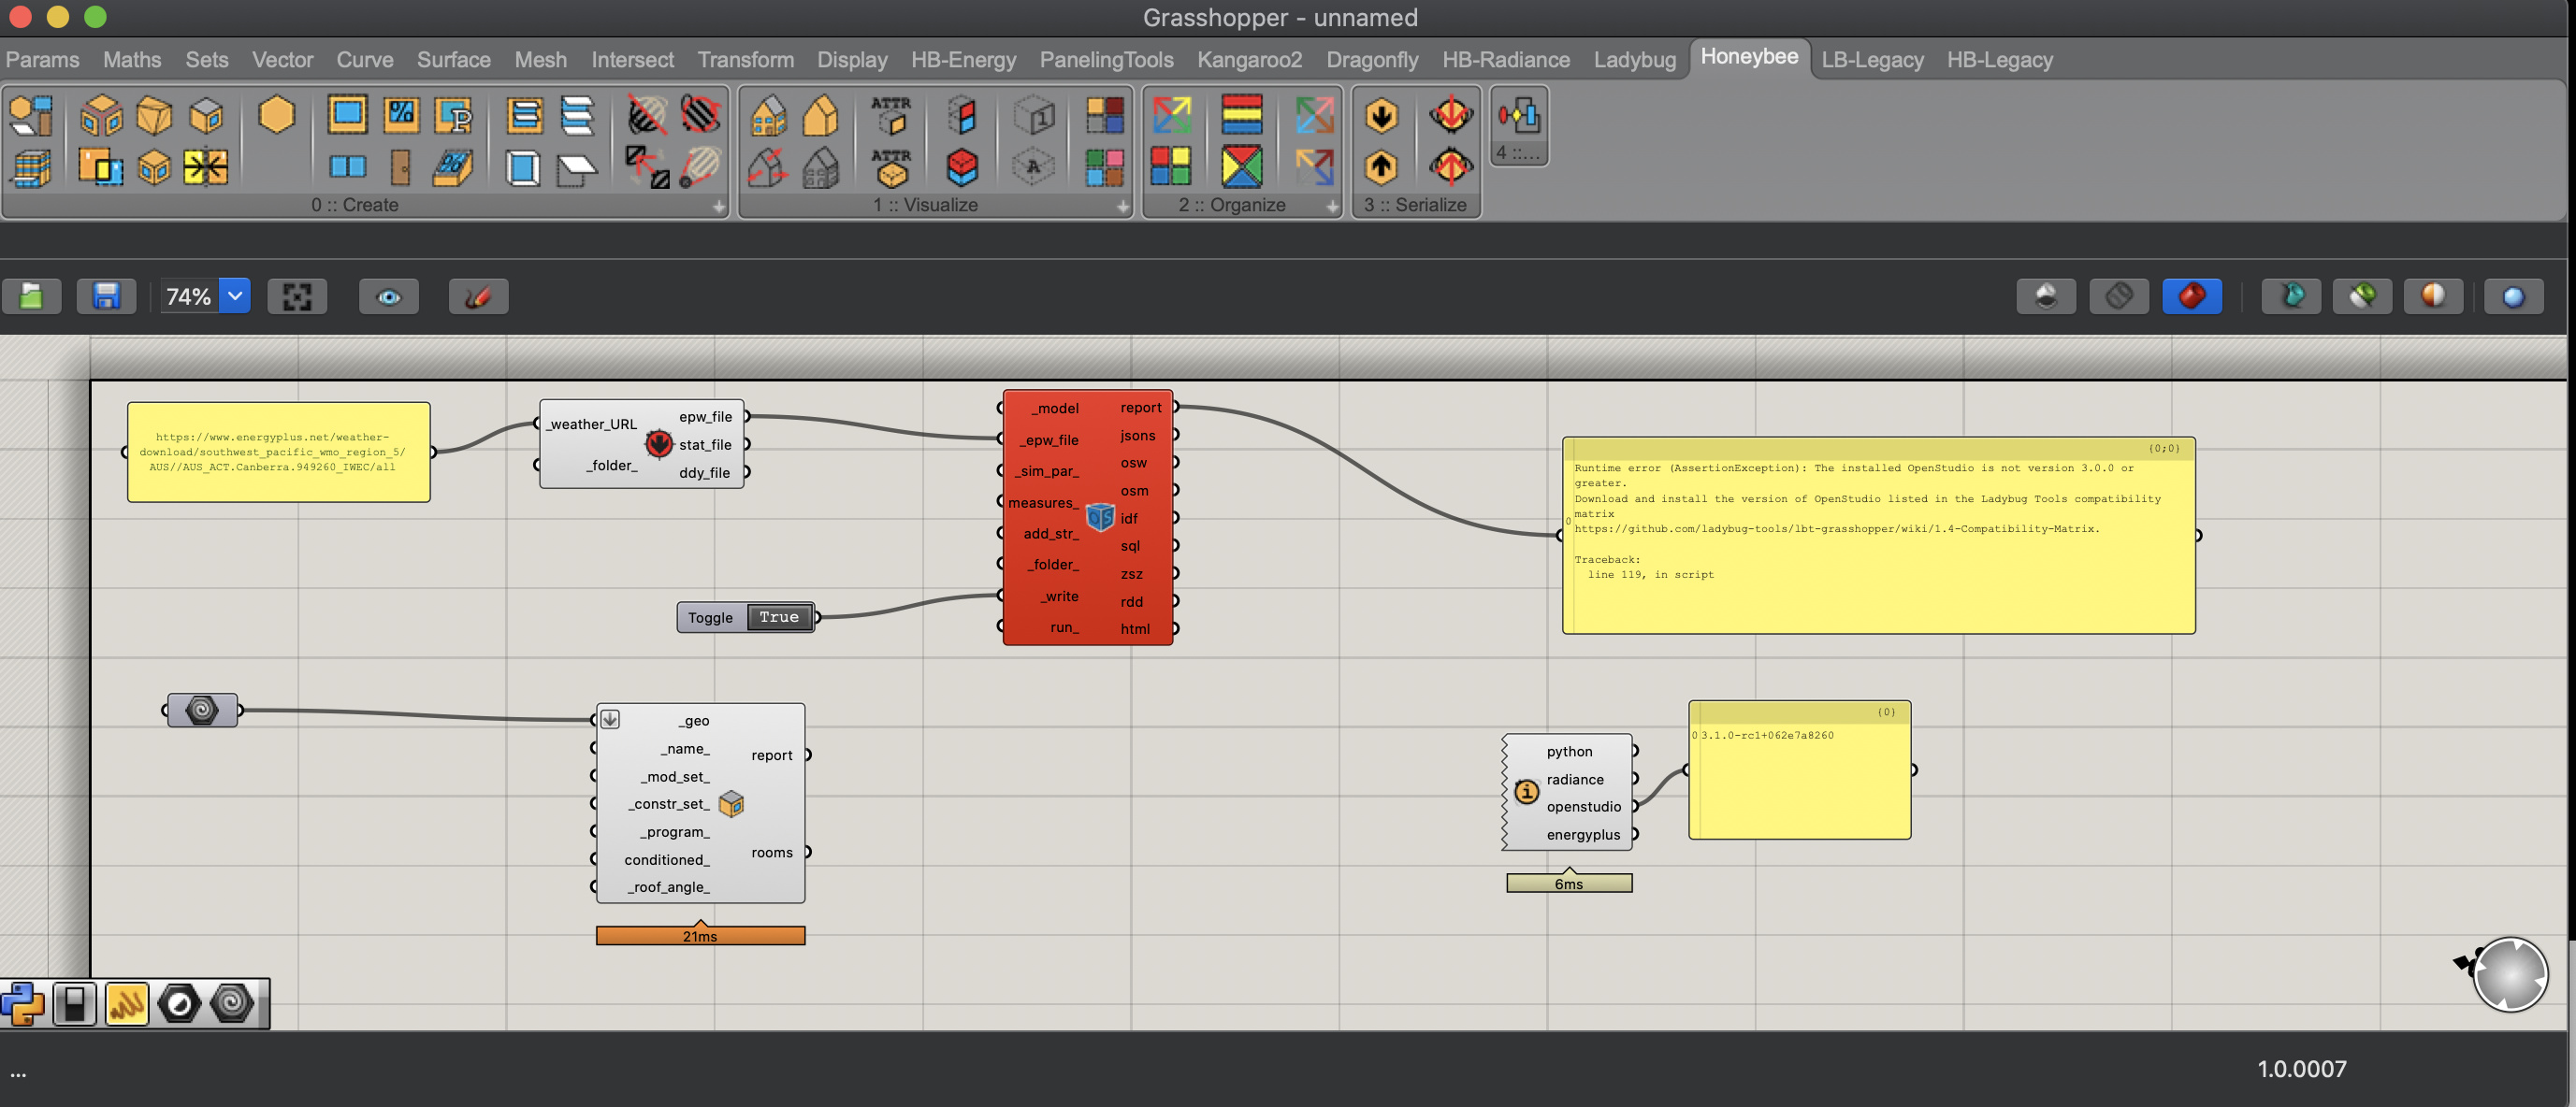2576x1107 pixels.
Task: Toggle the preview eye button
Action: [389, 296]
